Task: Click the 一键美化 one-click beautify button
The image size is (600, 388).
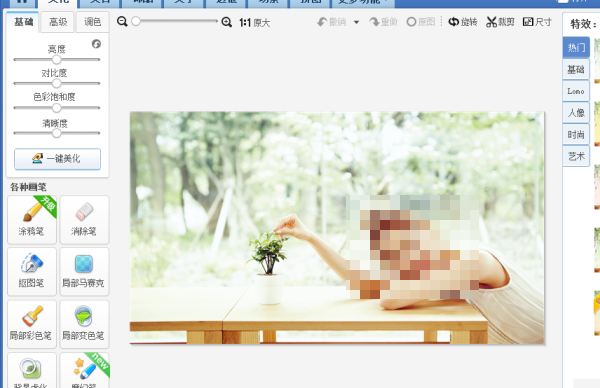Action: 57,159
